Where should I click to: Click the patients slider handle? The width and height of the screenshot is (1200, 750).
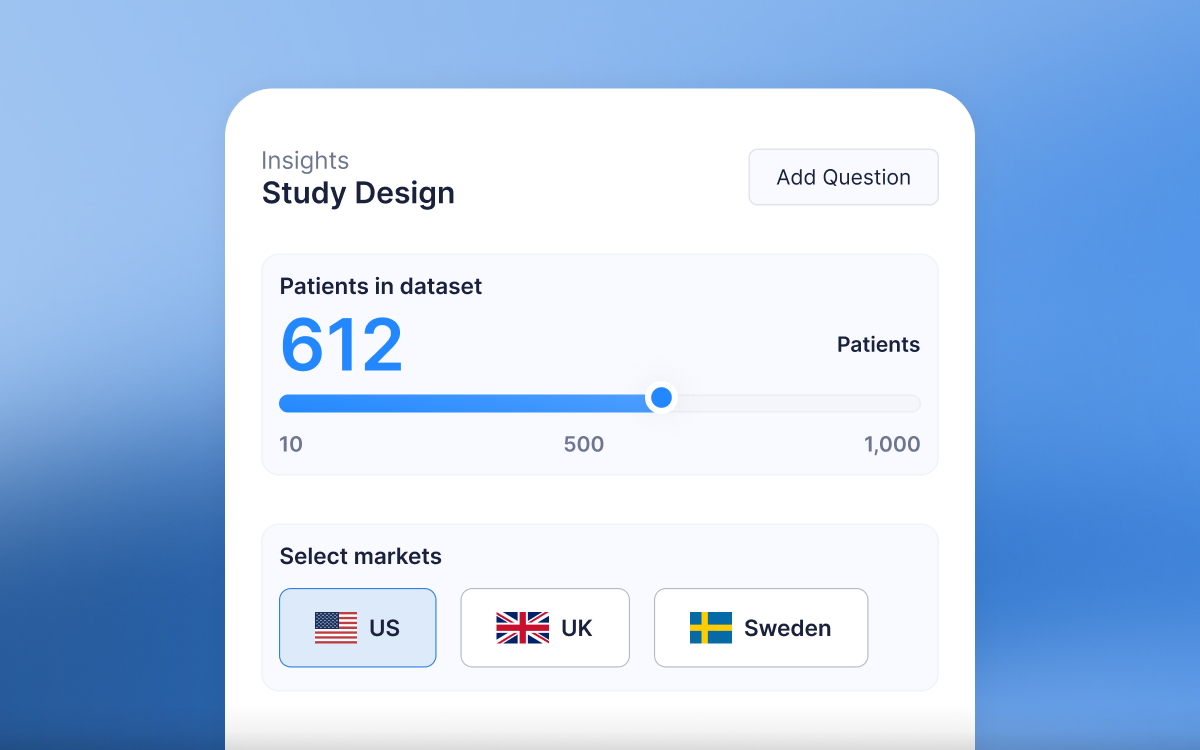click(660, 398)
